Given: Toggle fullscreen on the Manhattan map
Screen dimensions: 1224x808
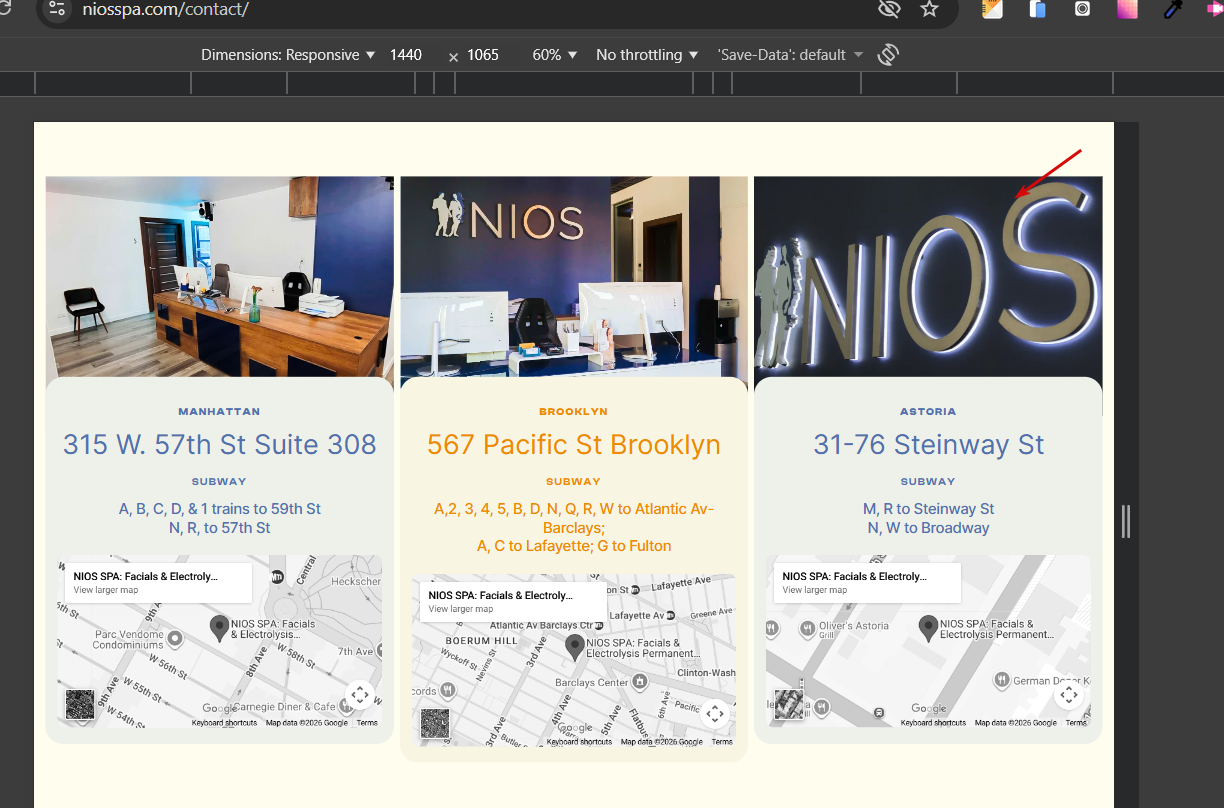Looking at the screenshot, I should 360,695.
